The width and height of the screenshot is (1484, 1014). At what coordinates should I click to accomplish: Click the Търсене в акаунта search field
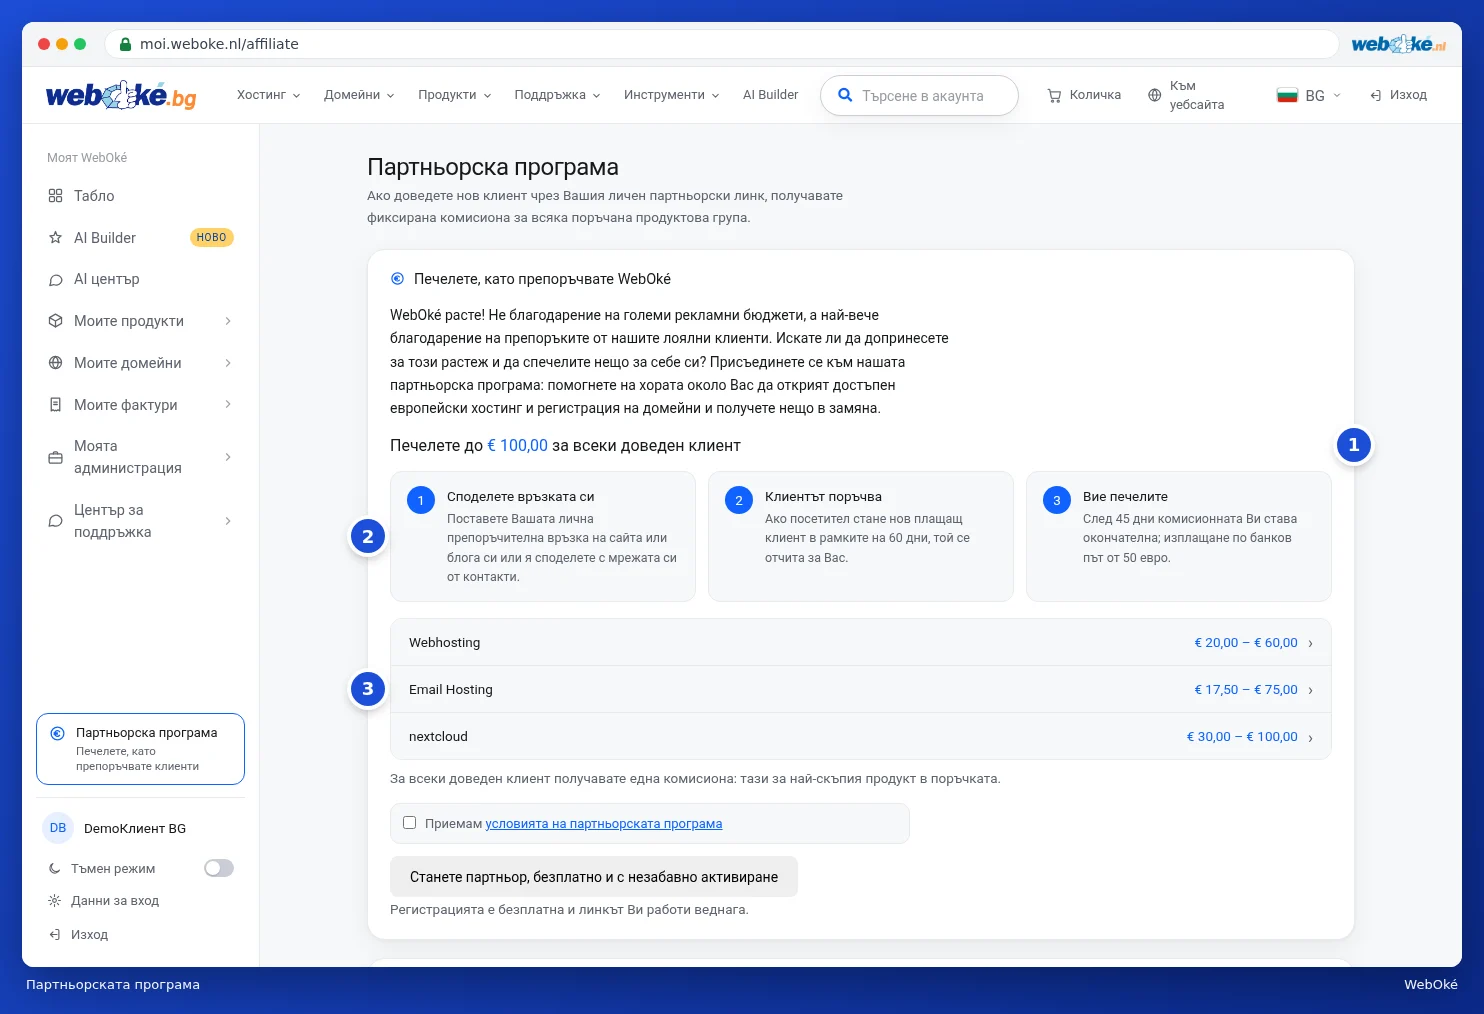(919, 95)
